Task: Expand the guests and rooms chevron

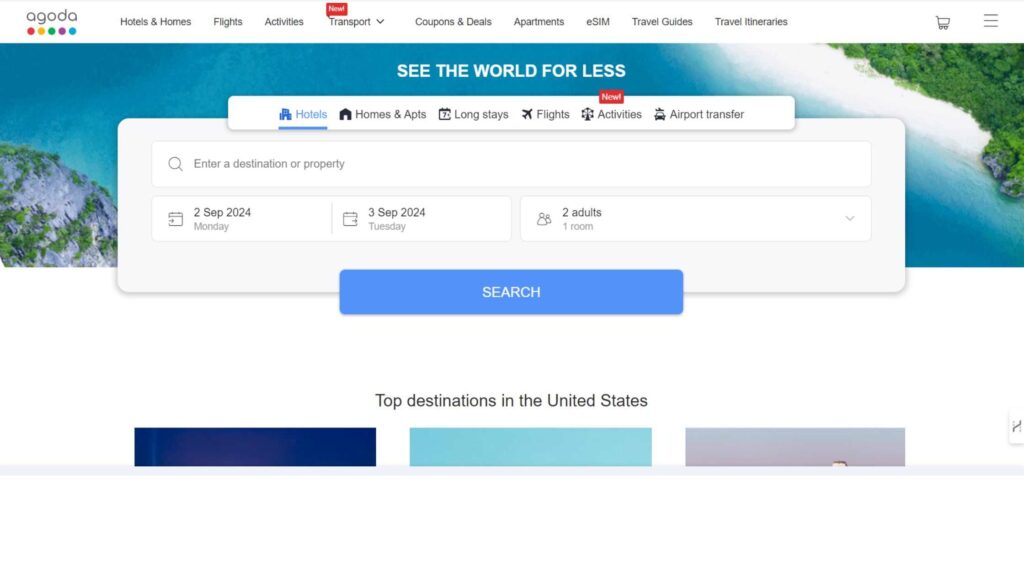Action: (849, 219)
